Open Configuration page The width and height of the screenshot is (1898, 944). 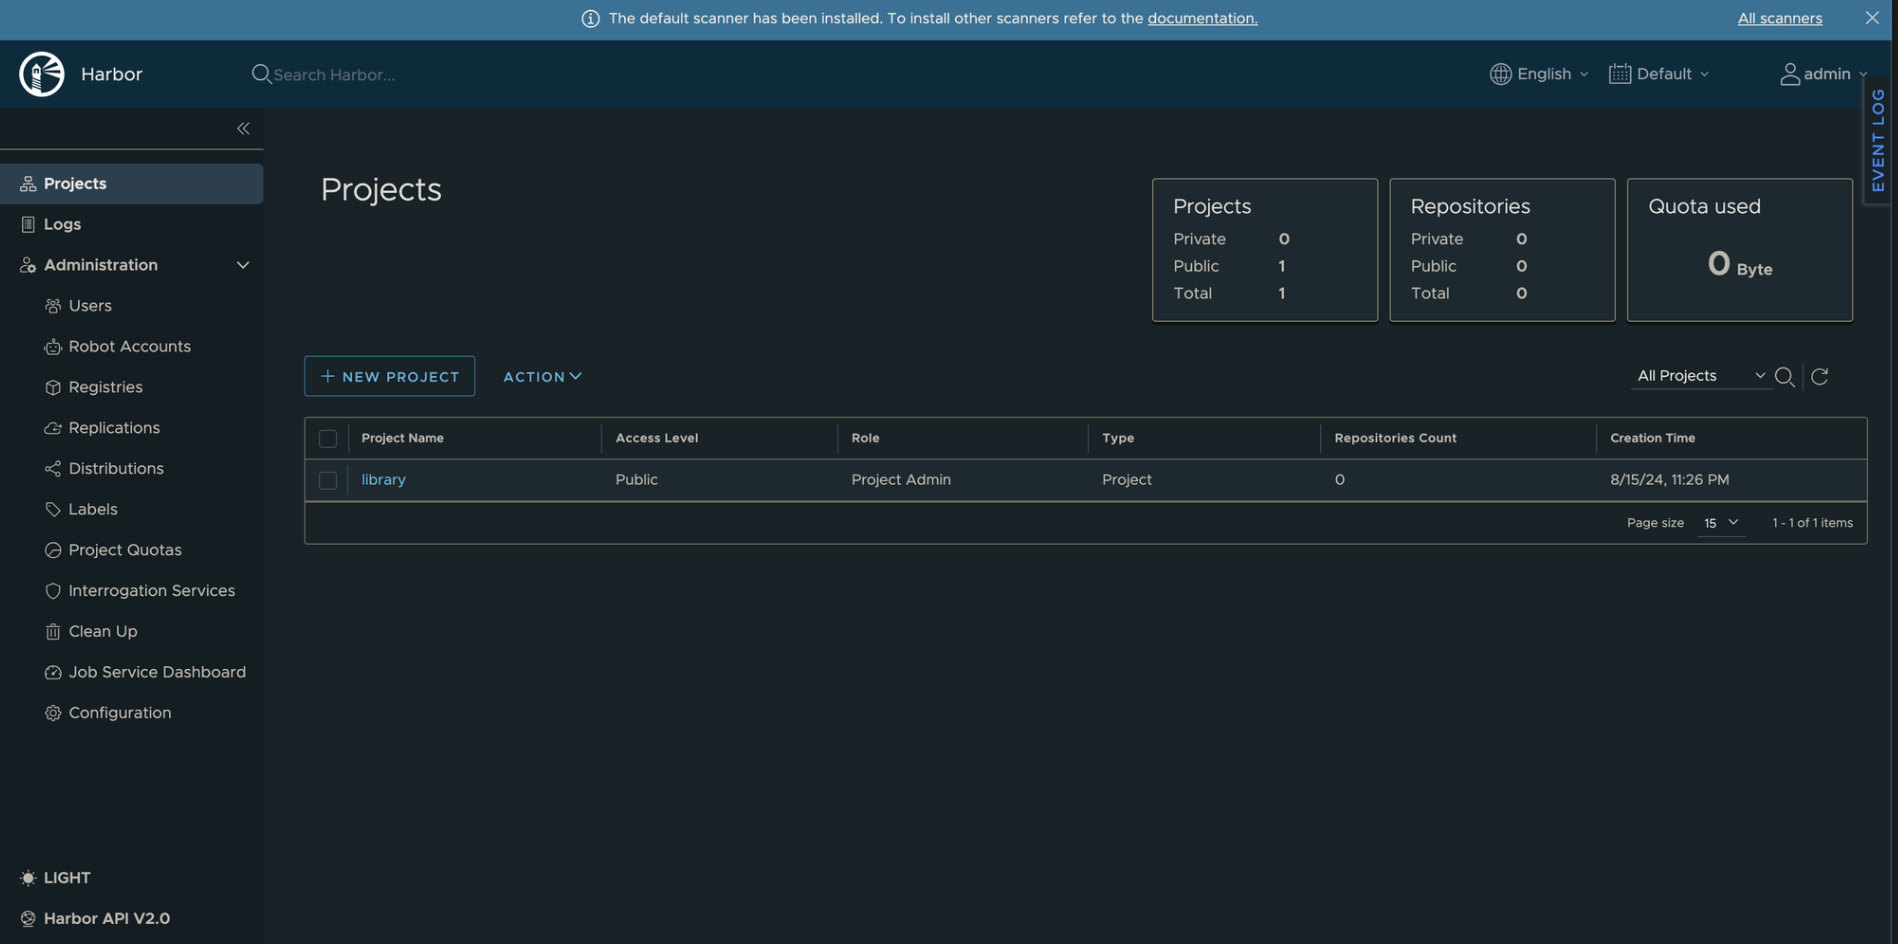click(x=120, y=714)
